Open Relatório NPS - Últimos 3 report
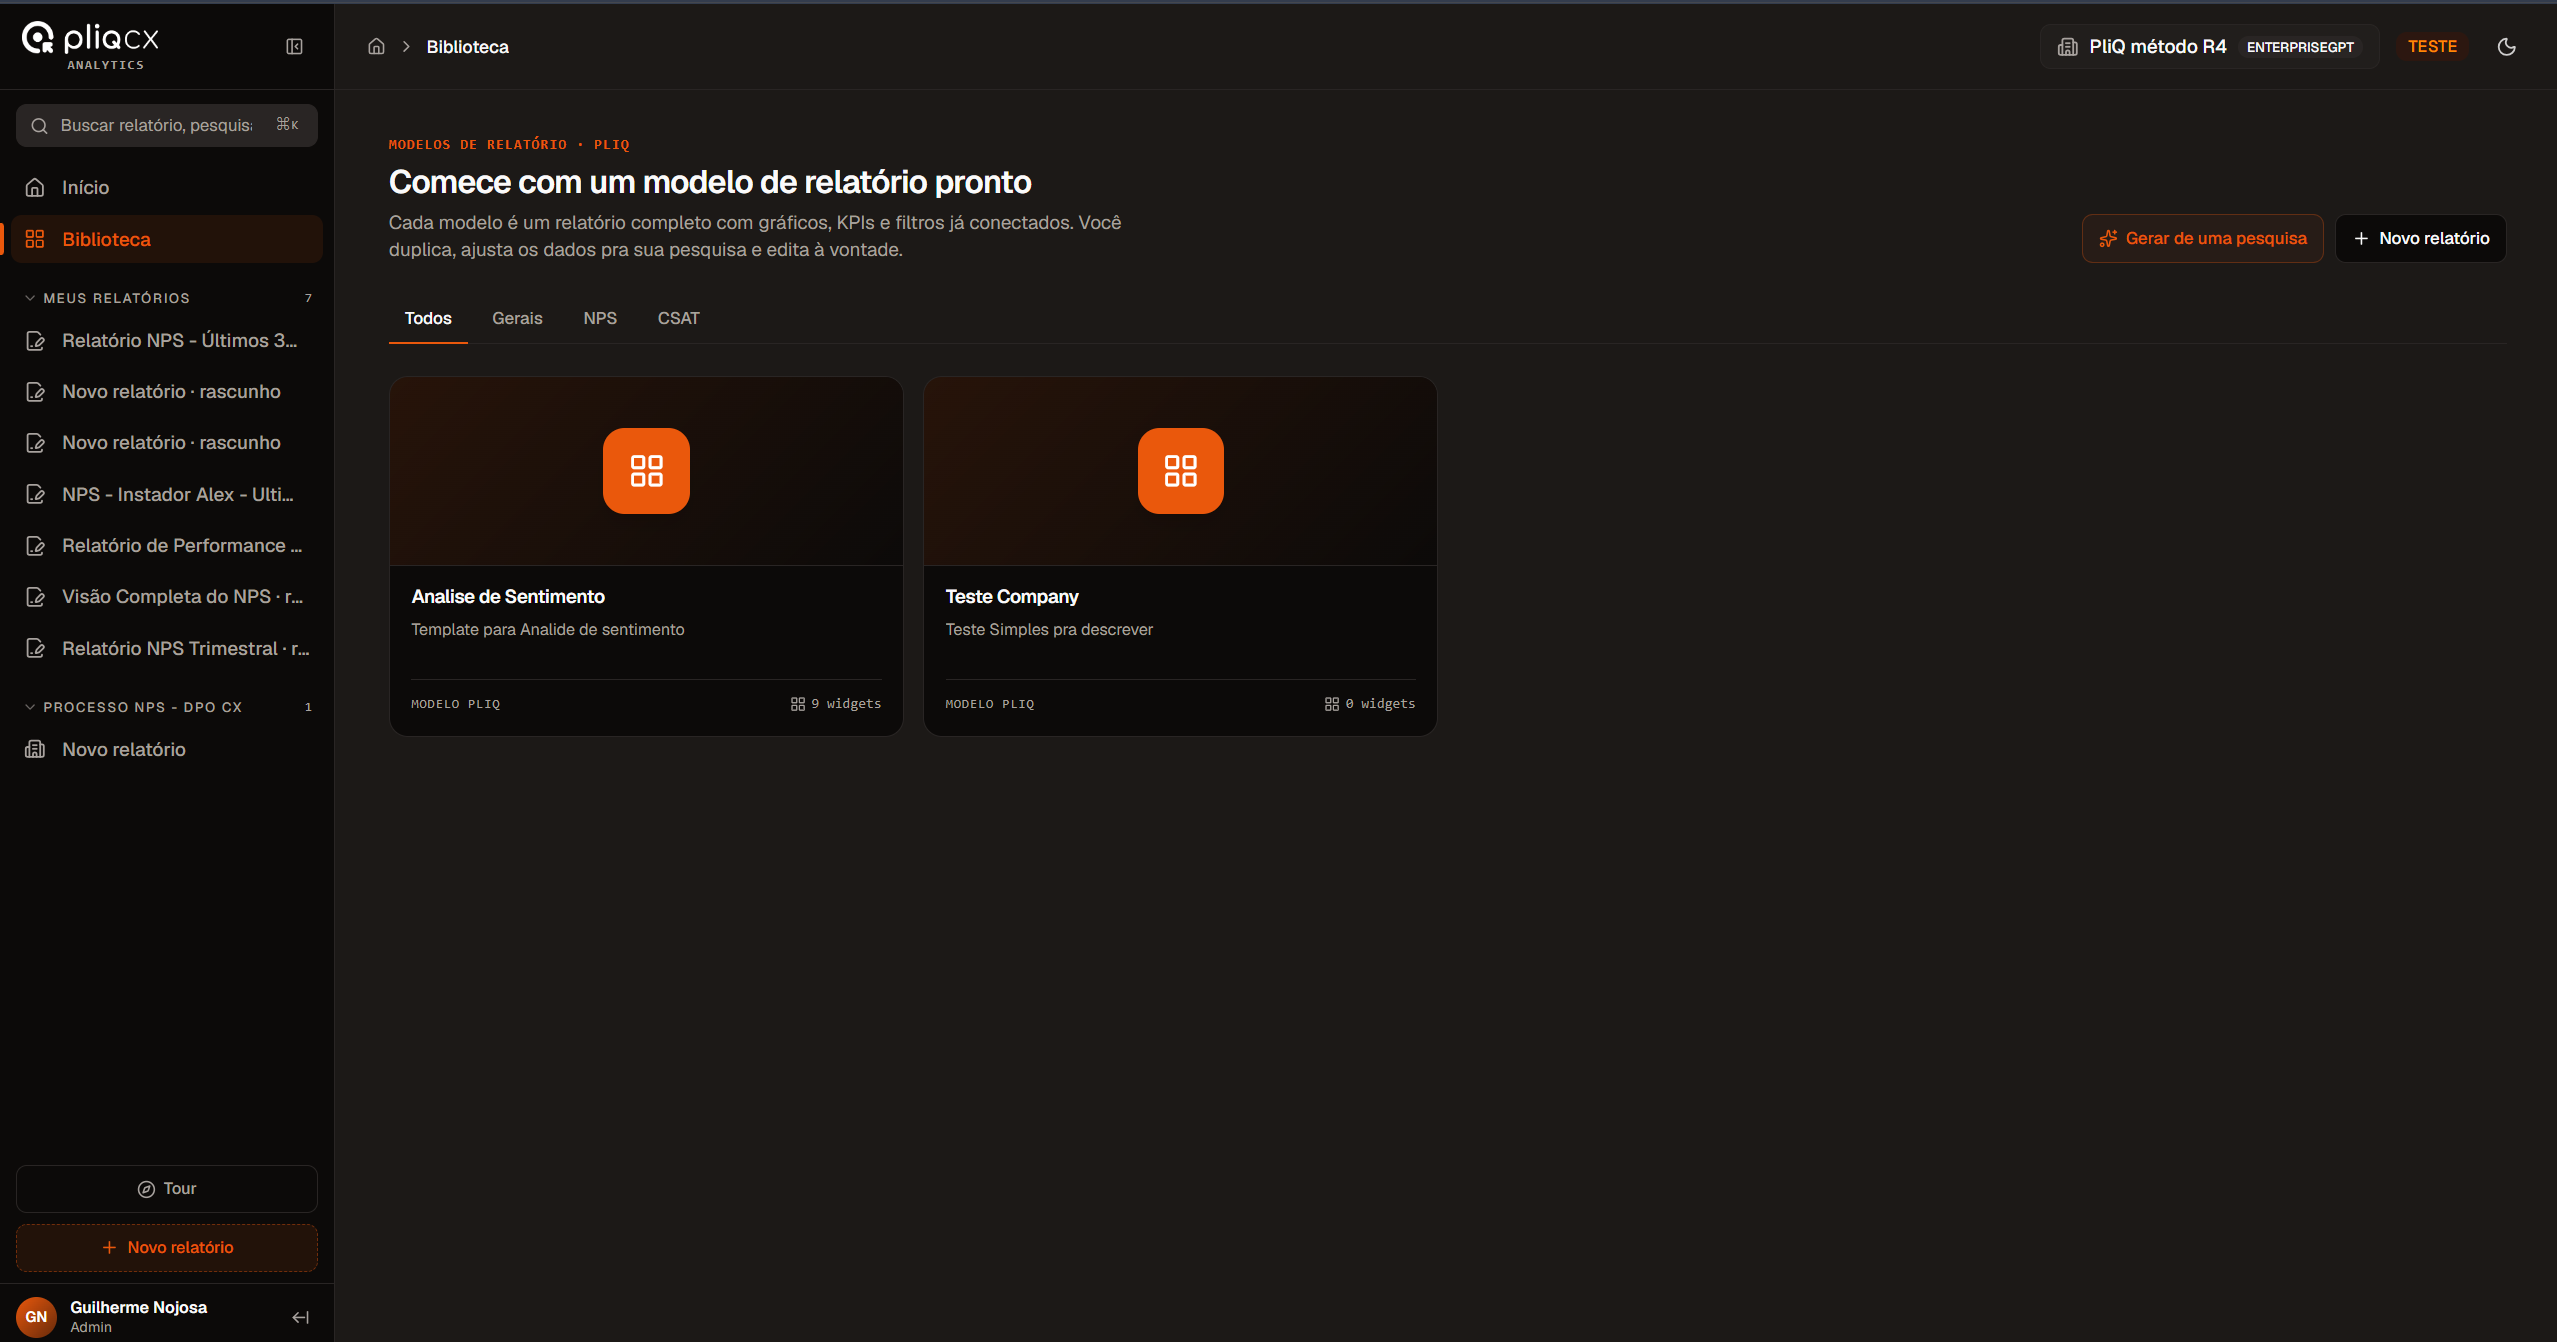Viewport: 2557px width, 1342px height. click(167, 341)
